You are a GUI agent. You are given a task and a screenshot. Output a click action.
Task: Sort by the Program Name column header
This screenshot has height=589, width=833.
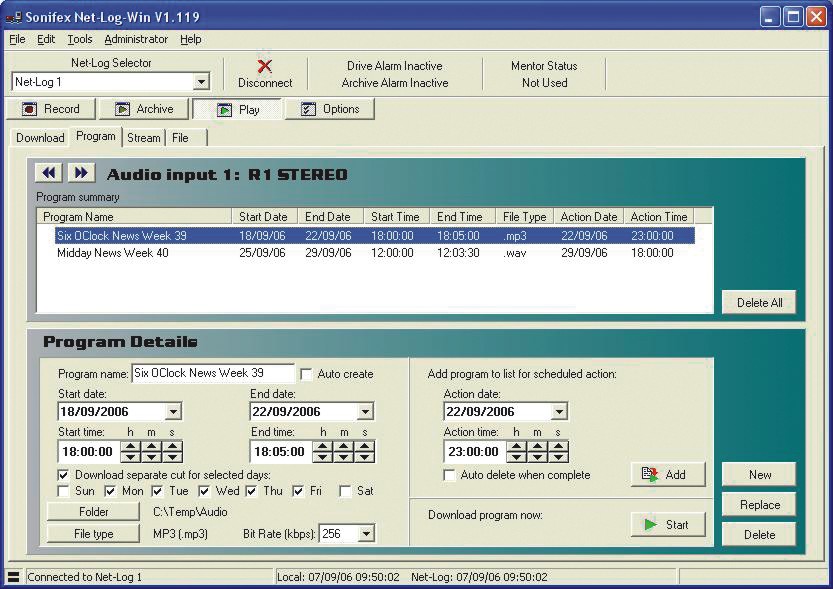[134, 217]
